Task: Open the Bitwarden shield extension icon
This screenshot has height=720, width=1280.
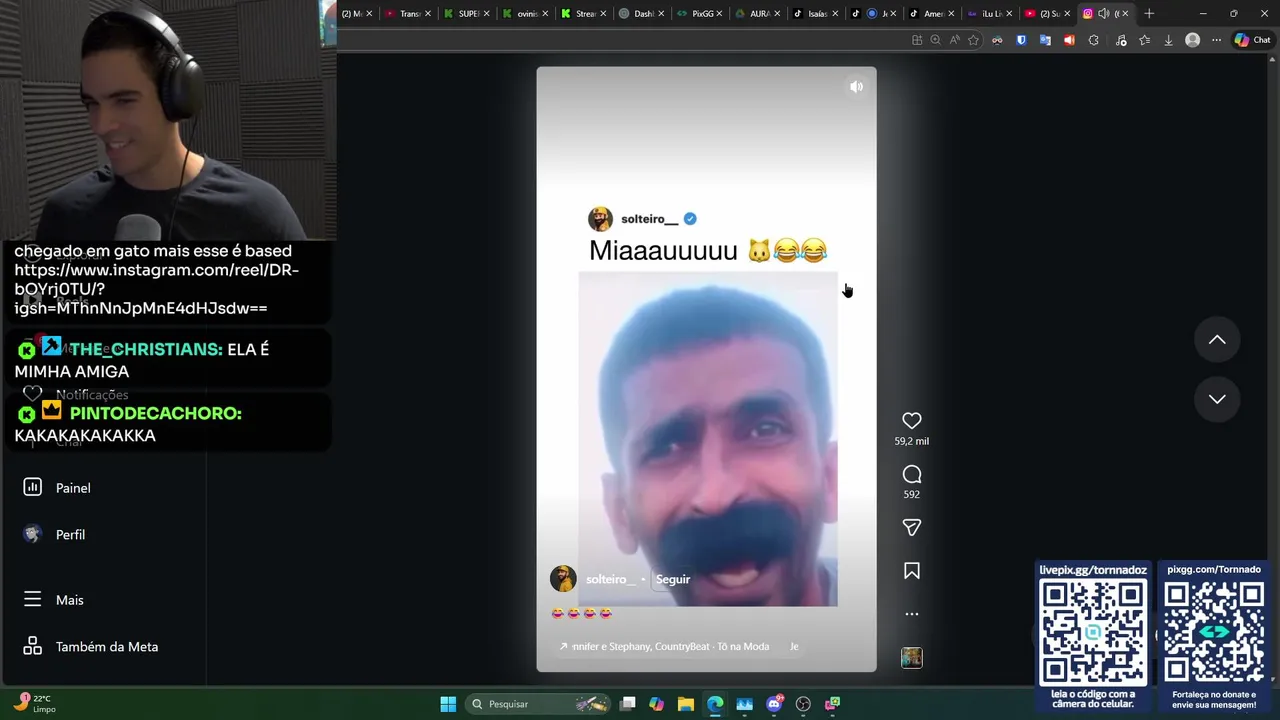Action: (x=1021, y=40)
